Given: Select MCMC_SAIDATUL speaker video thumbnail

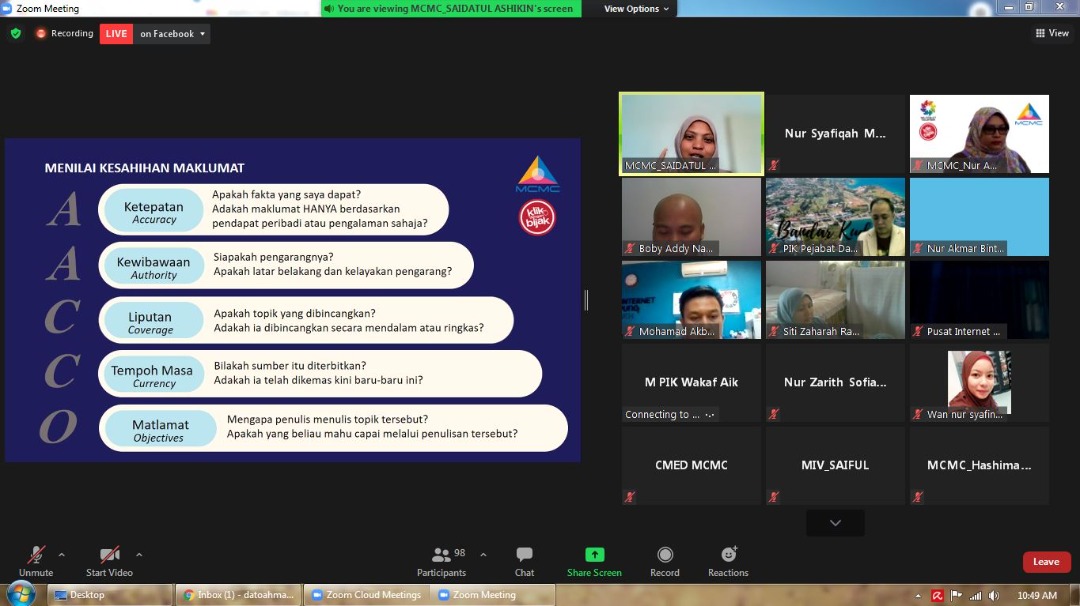Looking at the screenshot, I should [x=691, y=134].
